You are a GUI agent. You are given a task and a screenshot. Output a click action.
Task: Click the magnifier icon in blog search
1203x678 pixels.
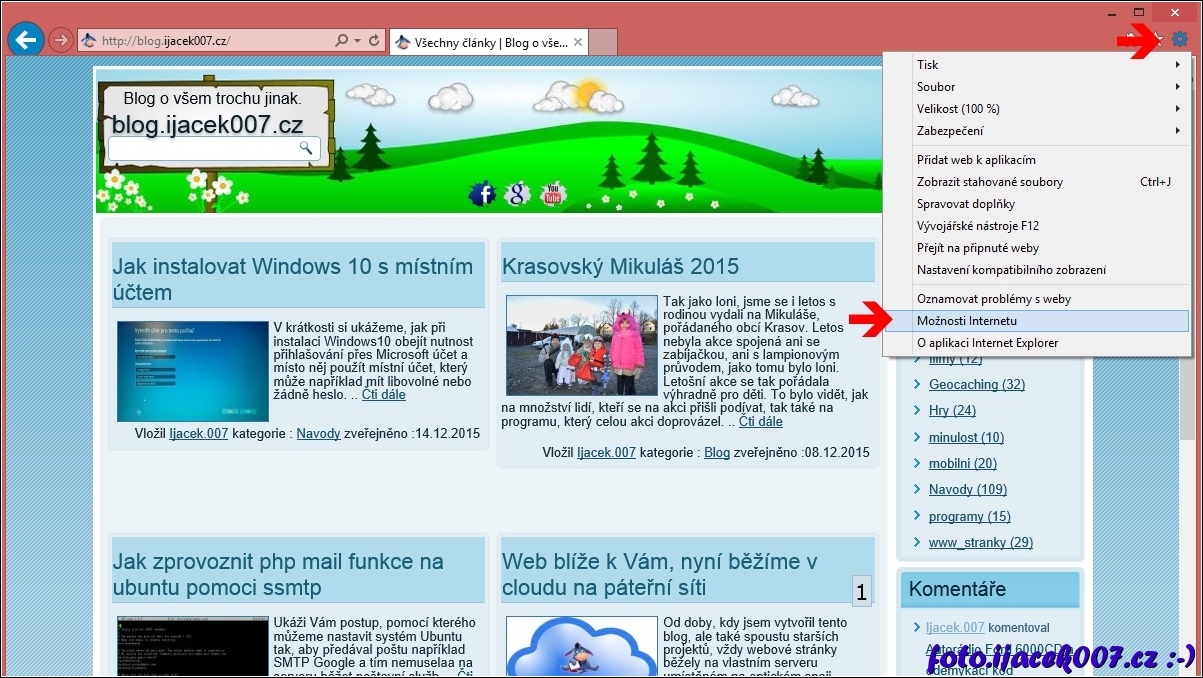point(306,148)
